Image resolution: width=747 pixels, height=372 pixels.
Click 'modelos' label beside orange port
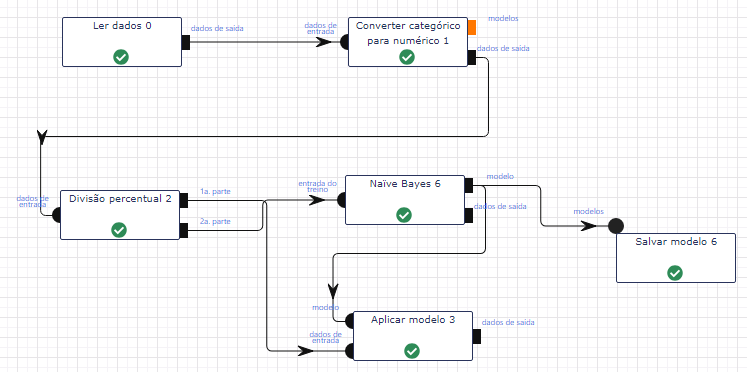(503, 18)
